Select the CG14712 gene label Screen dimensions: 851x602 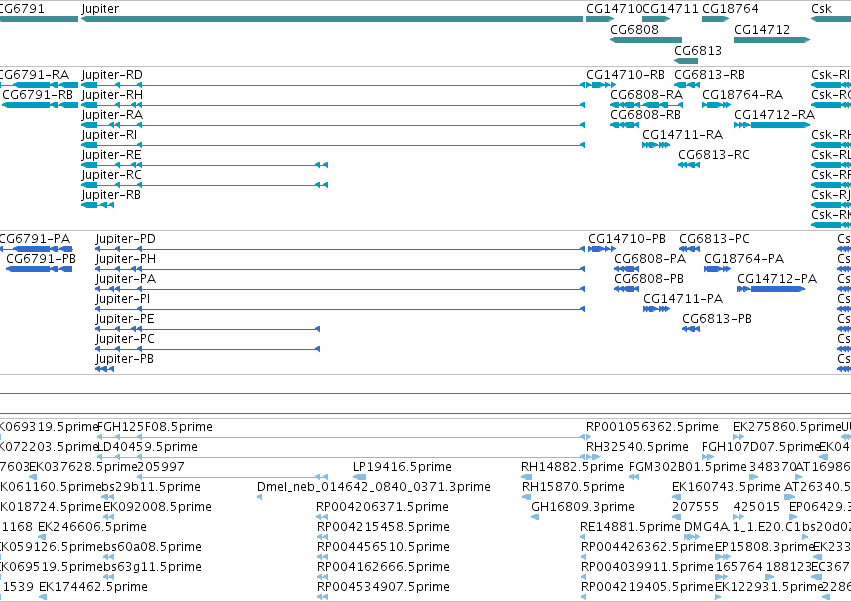(762, 29)
